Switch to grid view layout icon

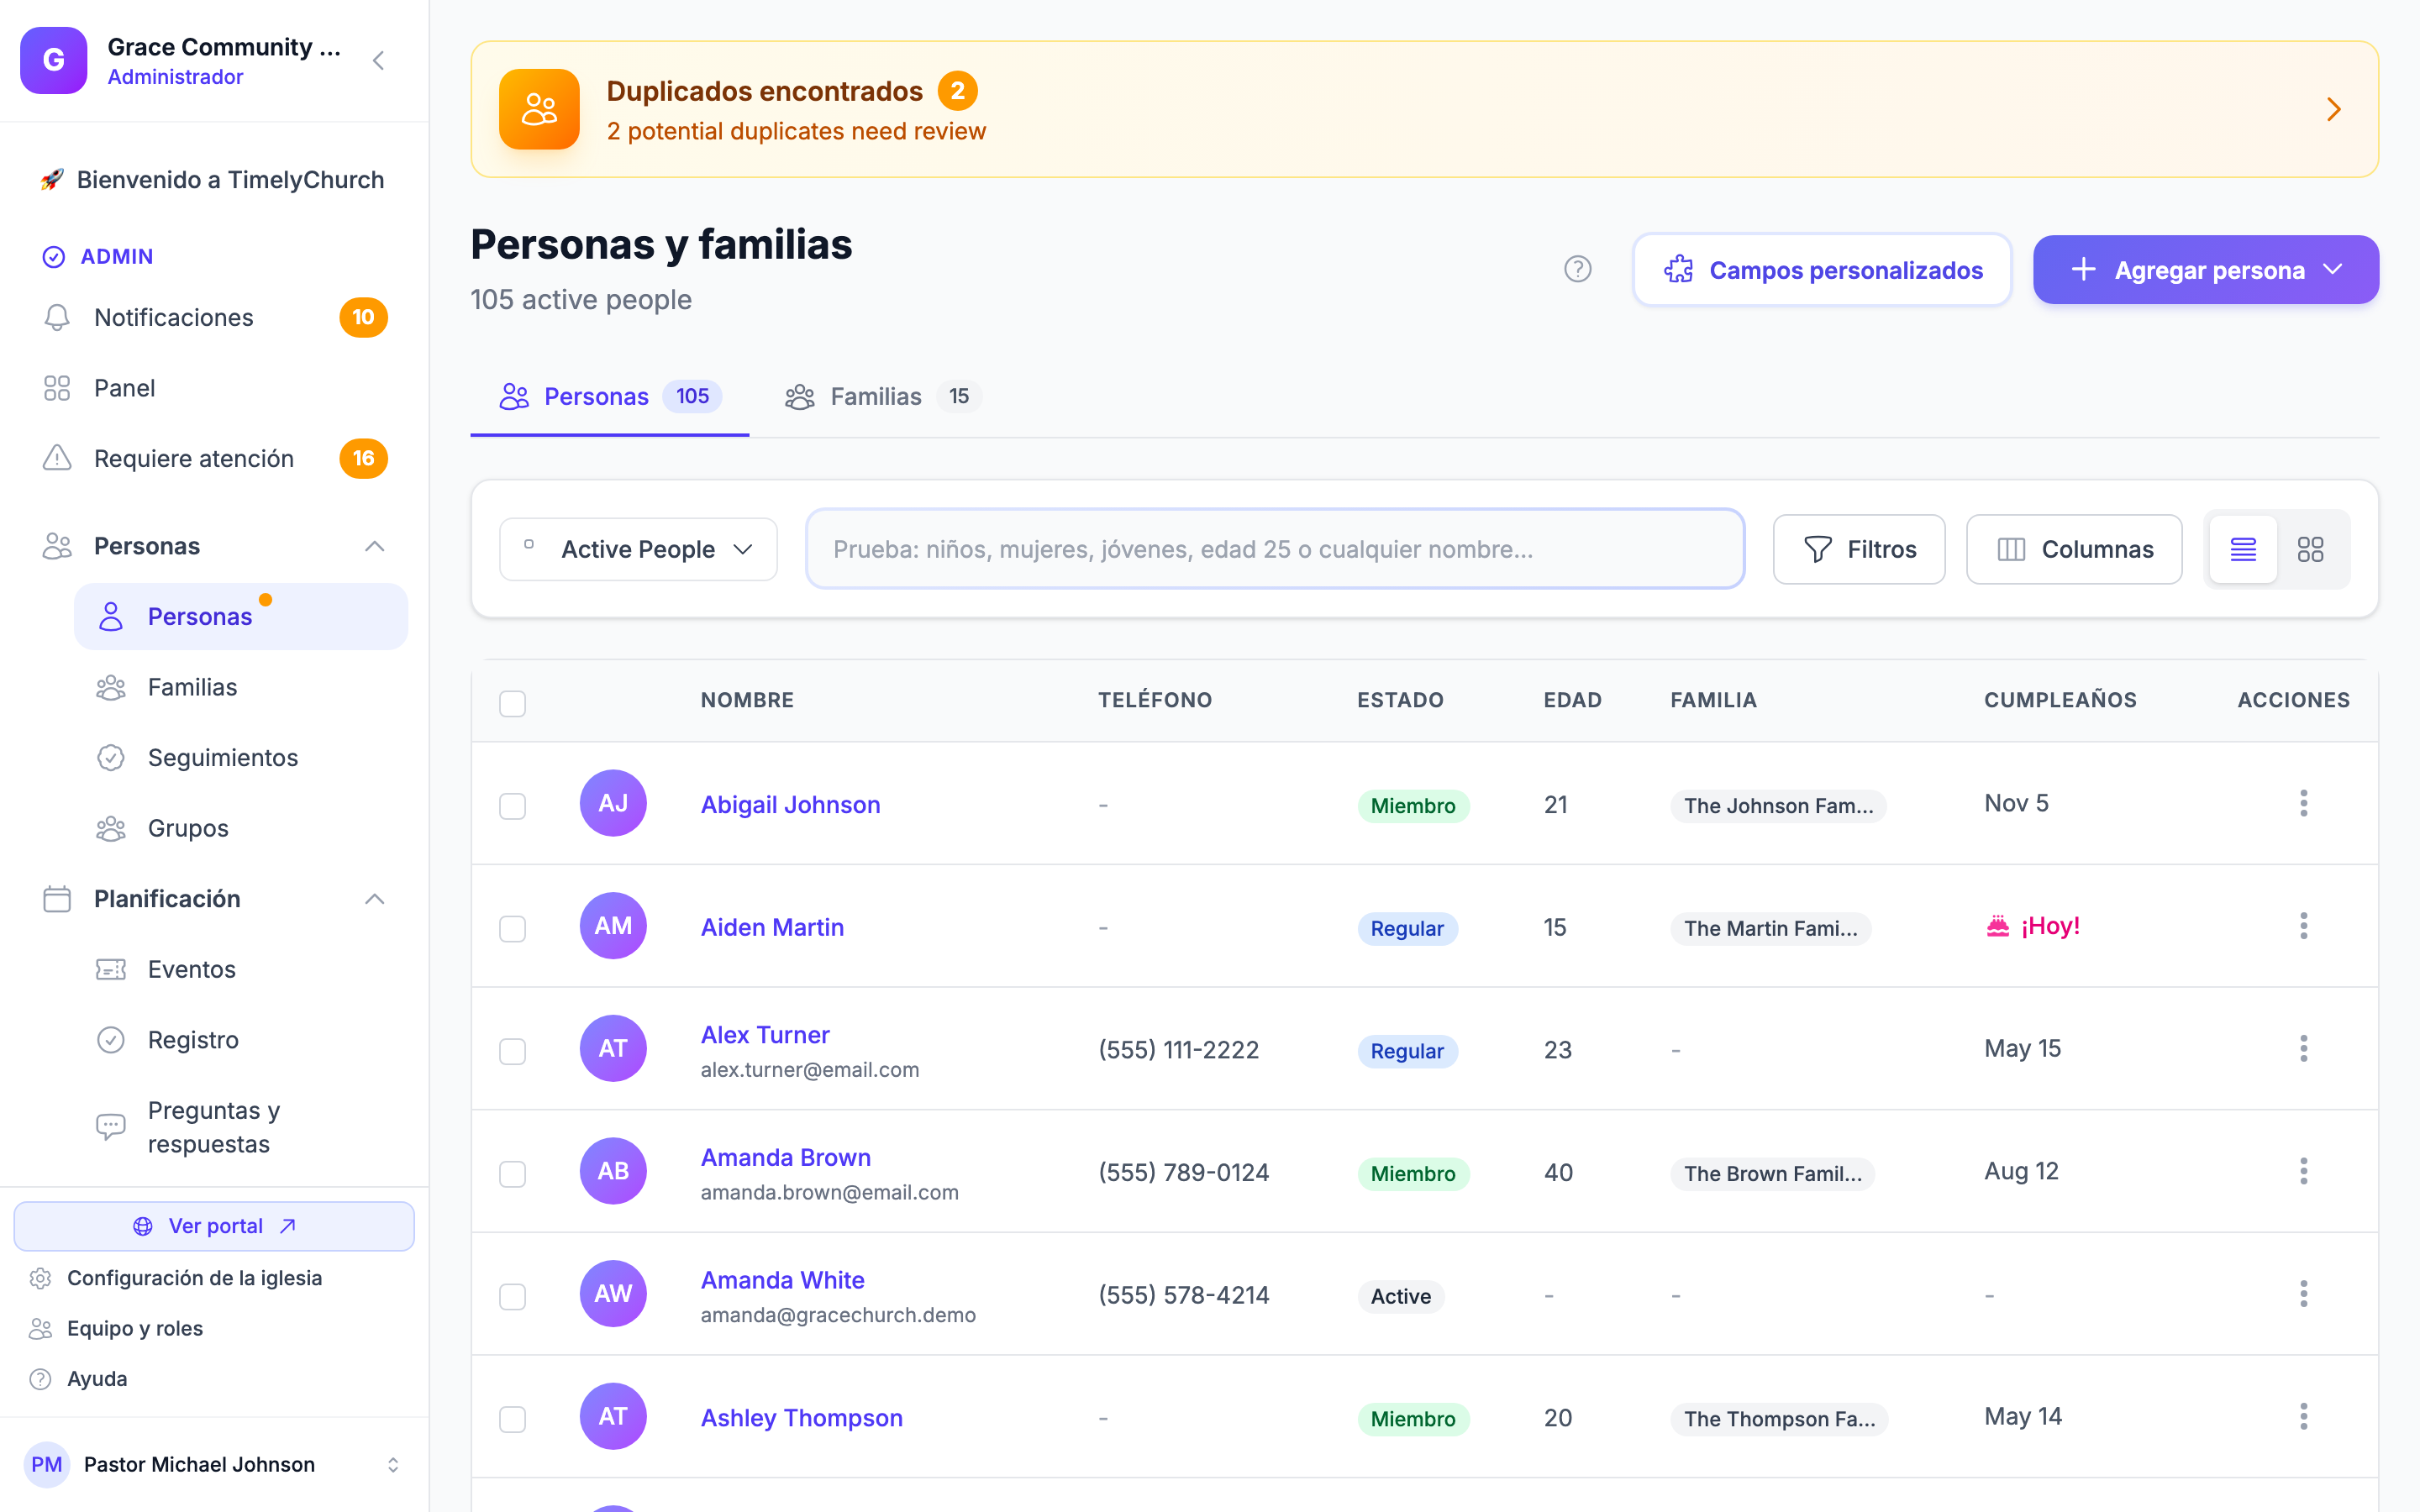tap(2310, 549)
